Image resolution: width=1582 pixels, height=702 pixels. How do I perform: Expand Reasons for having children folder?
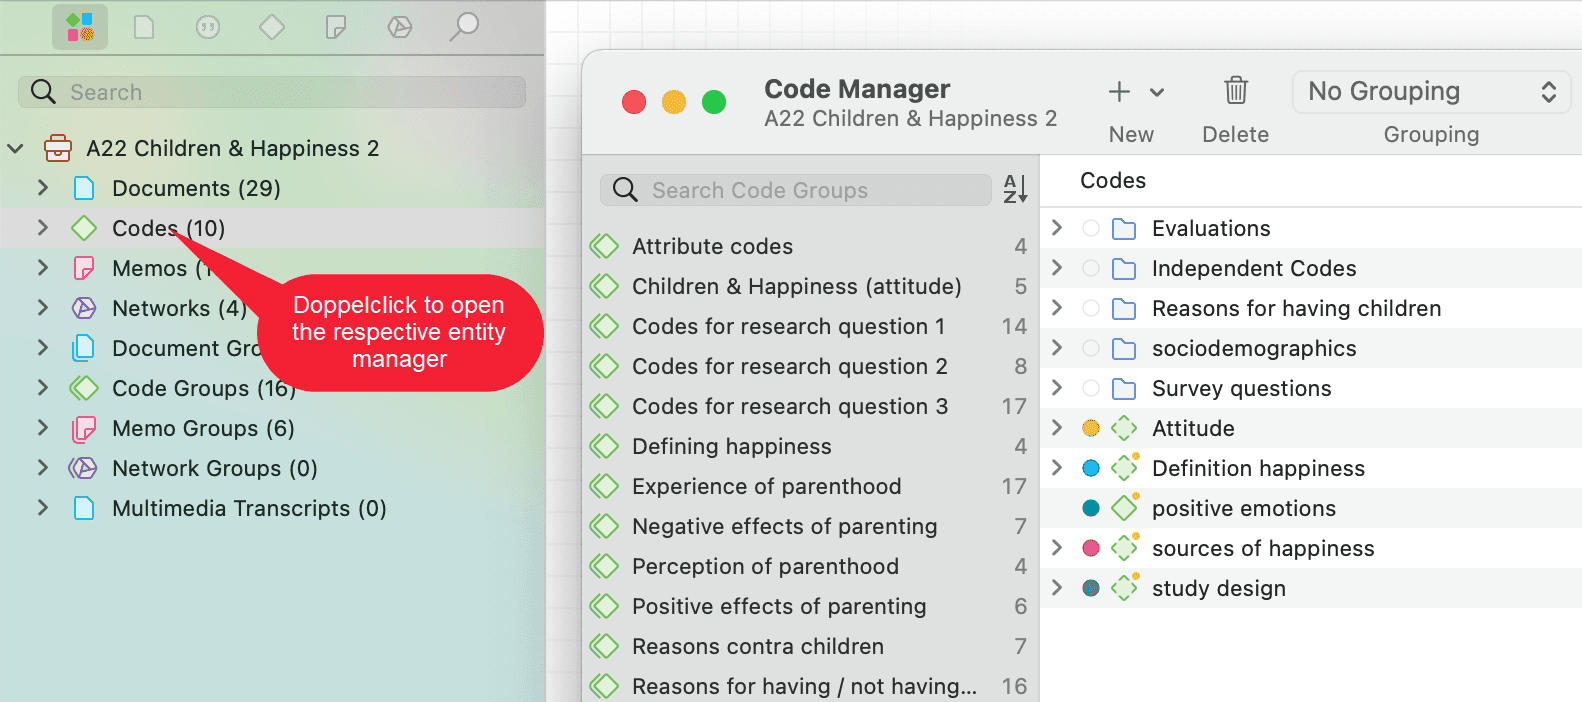[x=1057, y=308]
